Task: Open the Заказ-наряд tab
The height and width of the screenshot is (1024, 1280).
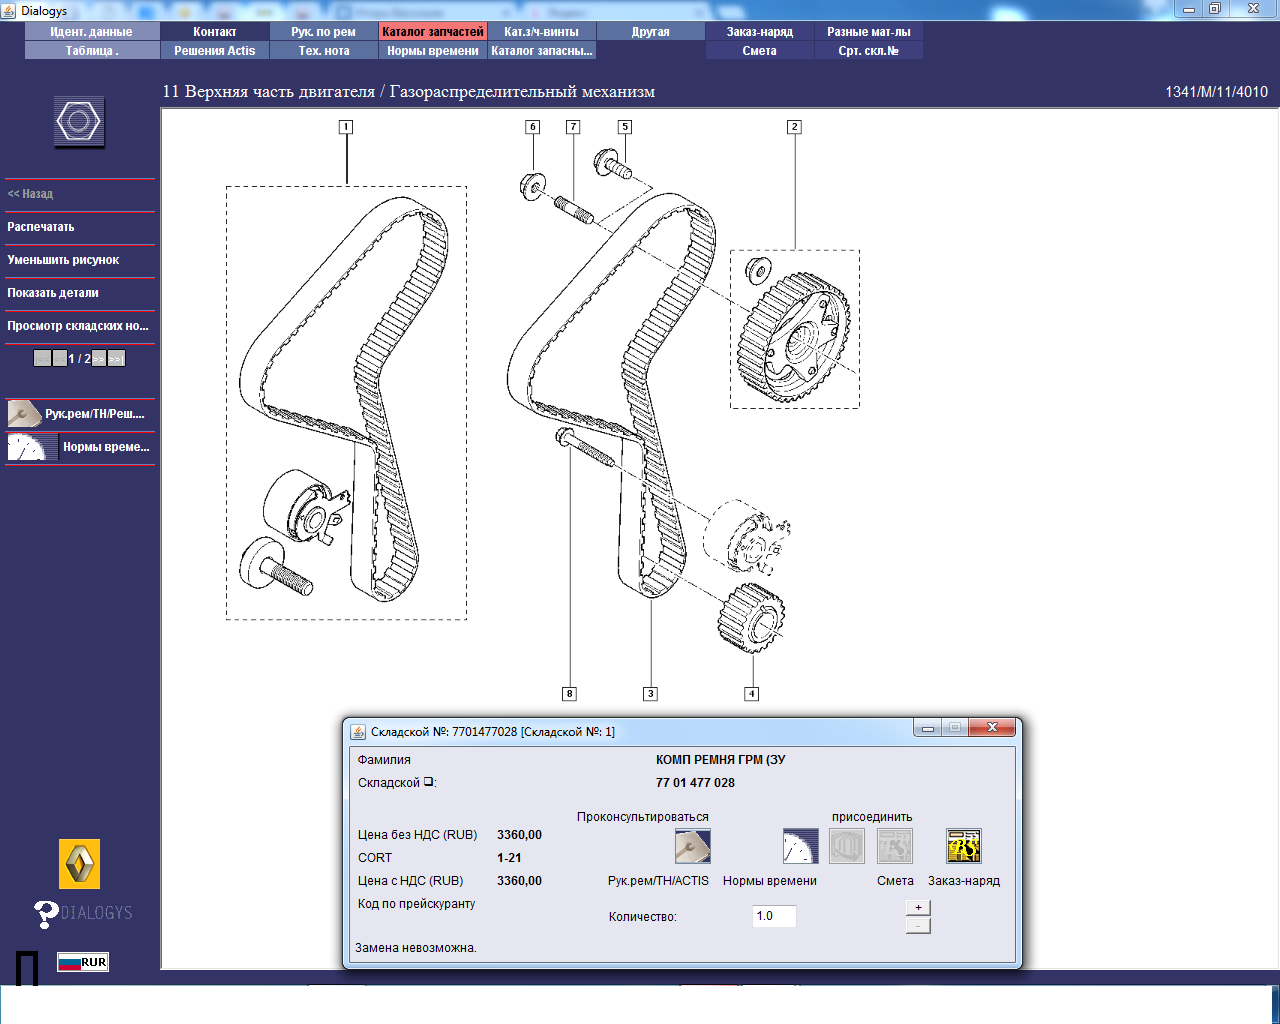Action: 760,32
